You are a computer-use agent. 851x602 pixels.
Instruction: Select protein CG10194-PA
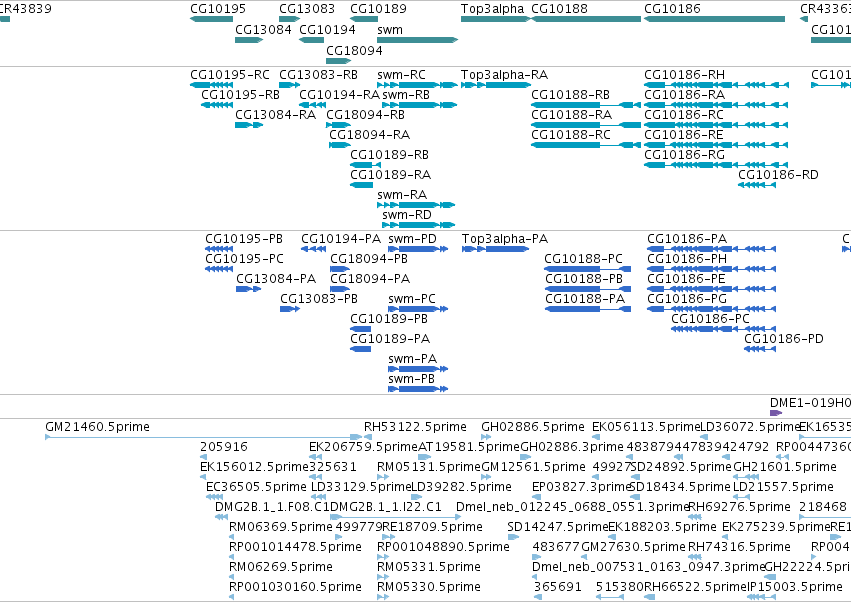tap(314, 249)
